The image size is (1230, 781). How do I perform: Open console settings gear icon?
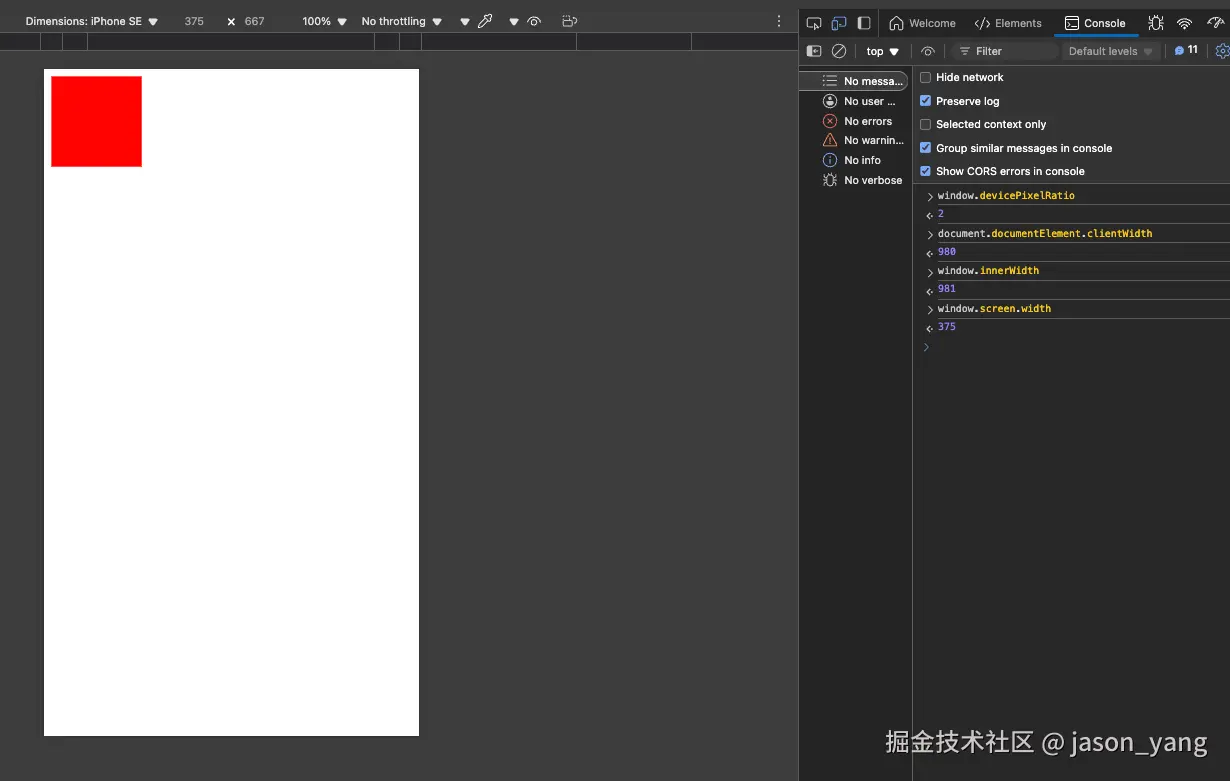coord(1222,51)
